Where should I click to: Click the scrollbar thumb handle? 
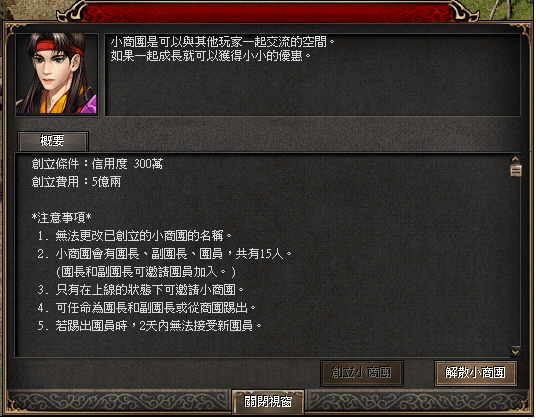516,170
